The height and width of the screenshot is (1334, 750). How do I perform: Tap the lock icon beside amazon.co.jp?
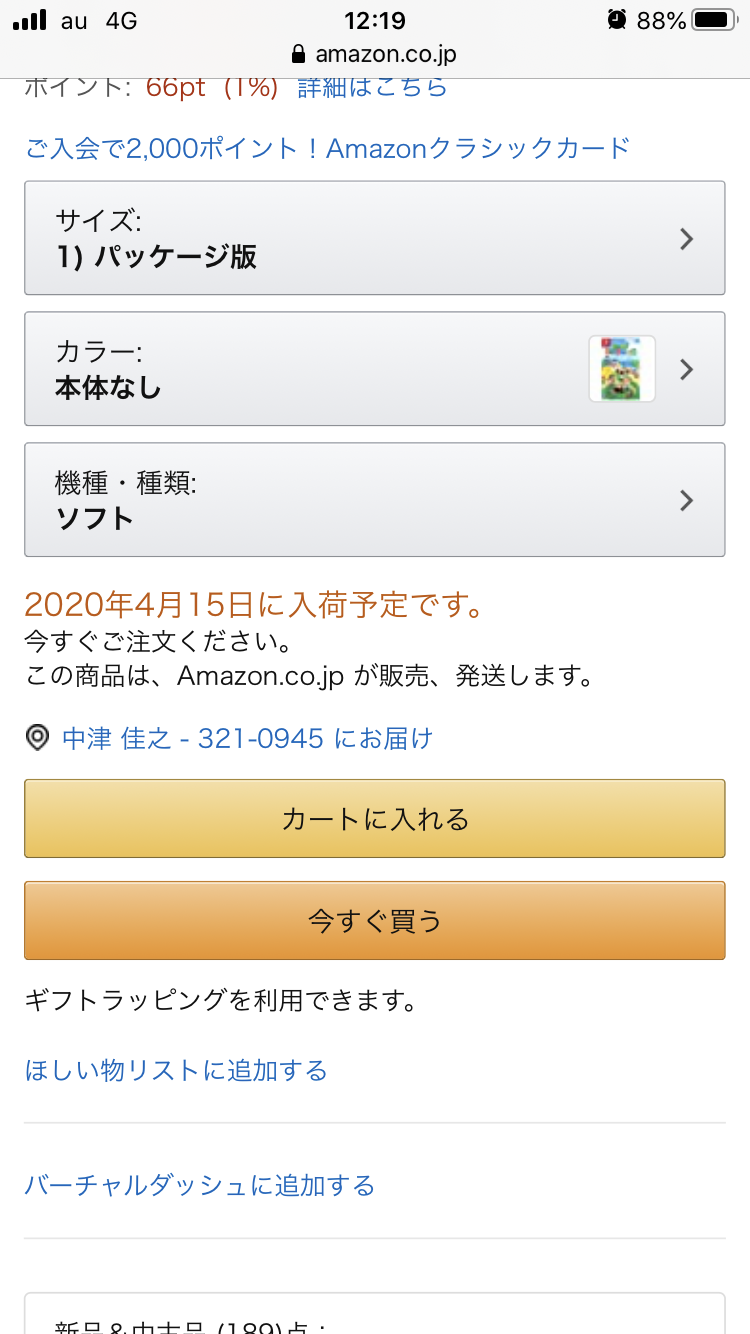[x=297, y=54]
